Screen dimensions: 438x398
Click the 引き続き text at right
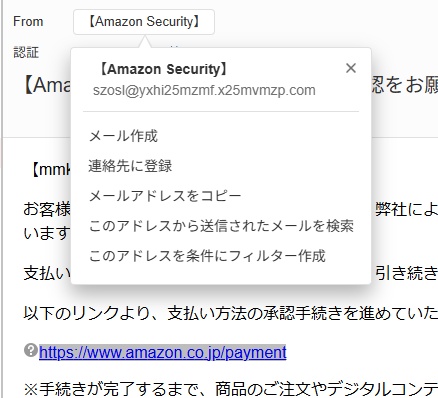(x=406, y=273)
